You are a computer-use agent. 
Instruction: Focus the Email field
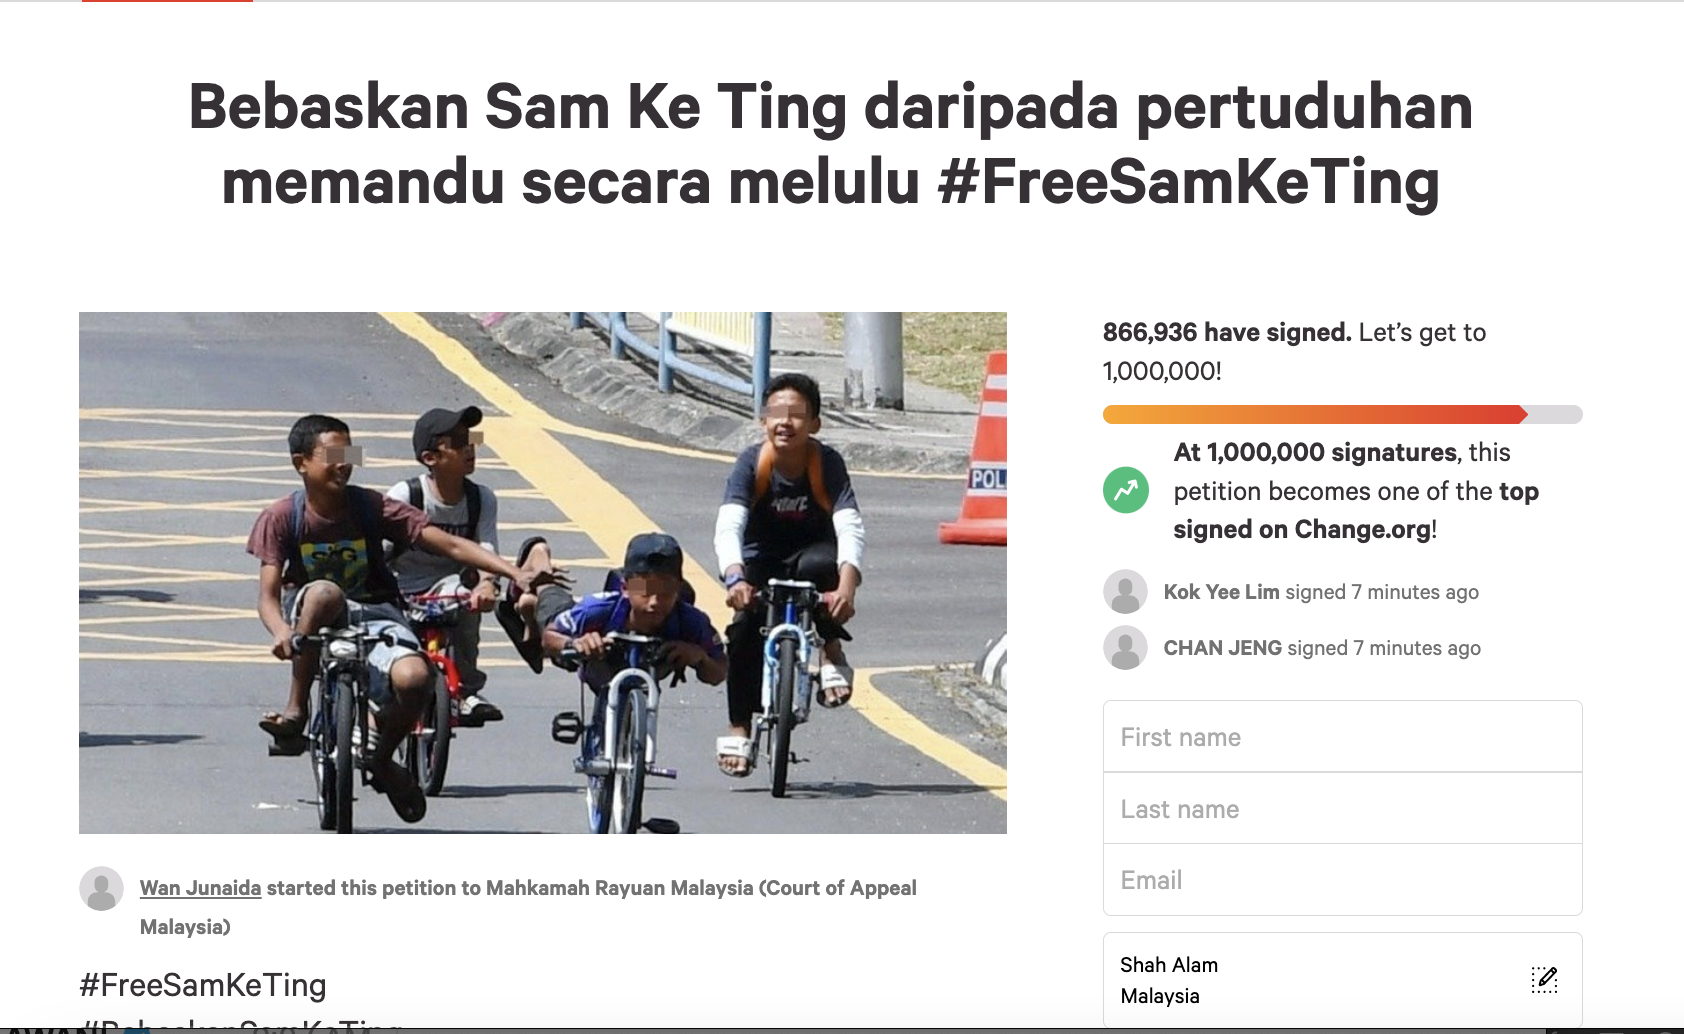[1342, 880]
